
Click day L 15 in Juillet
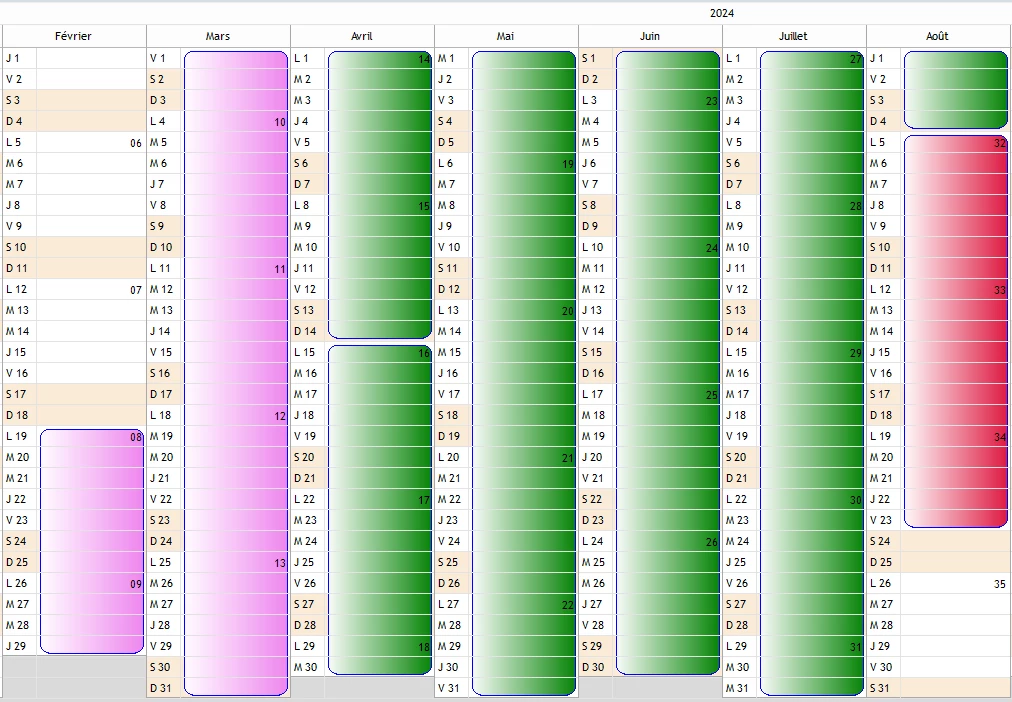coord(736,352)
